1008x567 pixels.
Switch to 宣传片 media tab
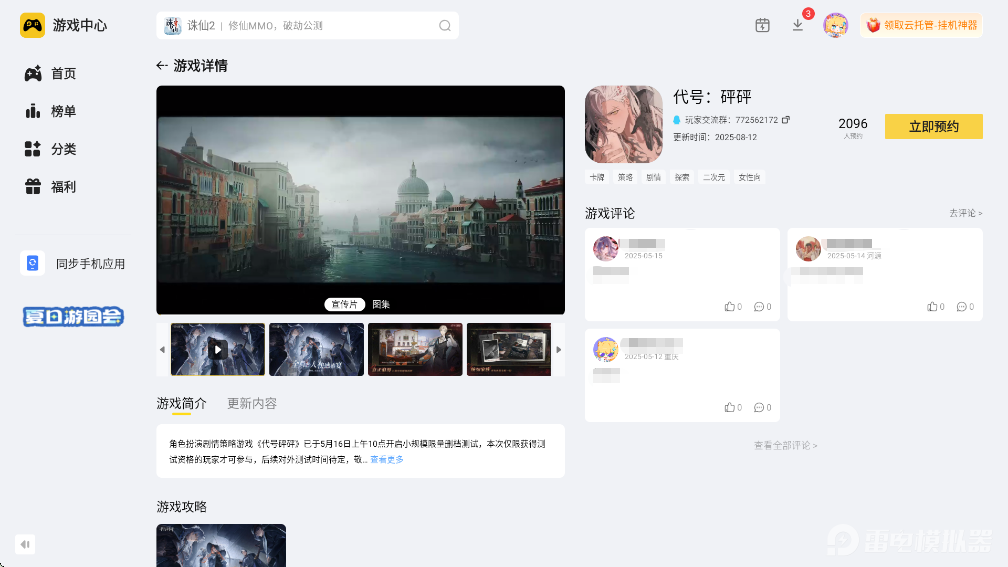[345, 304]
